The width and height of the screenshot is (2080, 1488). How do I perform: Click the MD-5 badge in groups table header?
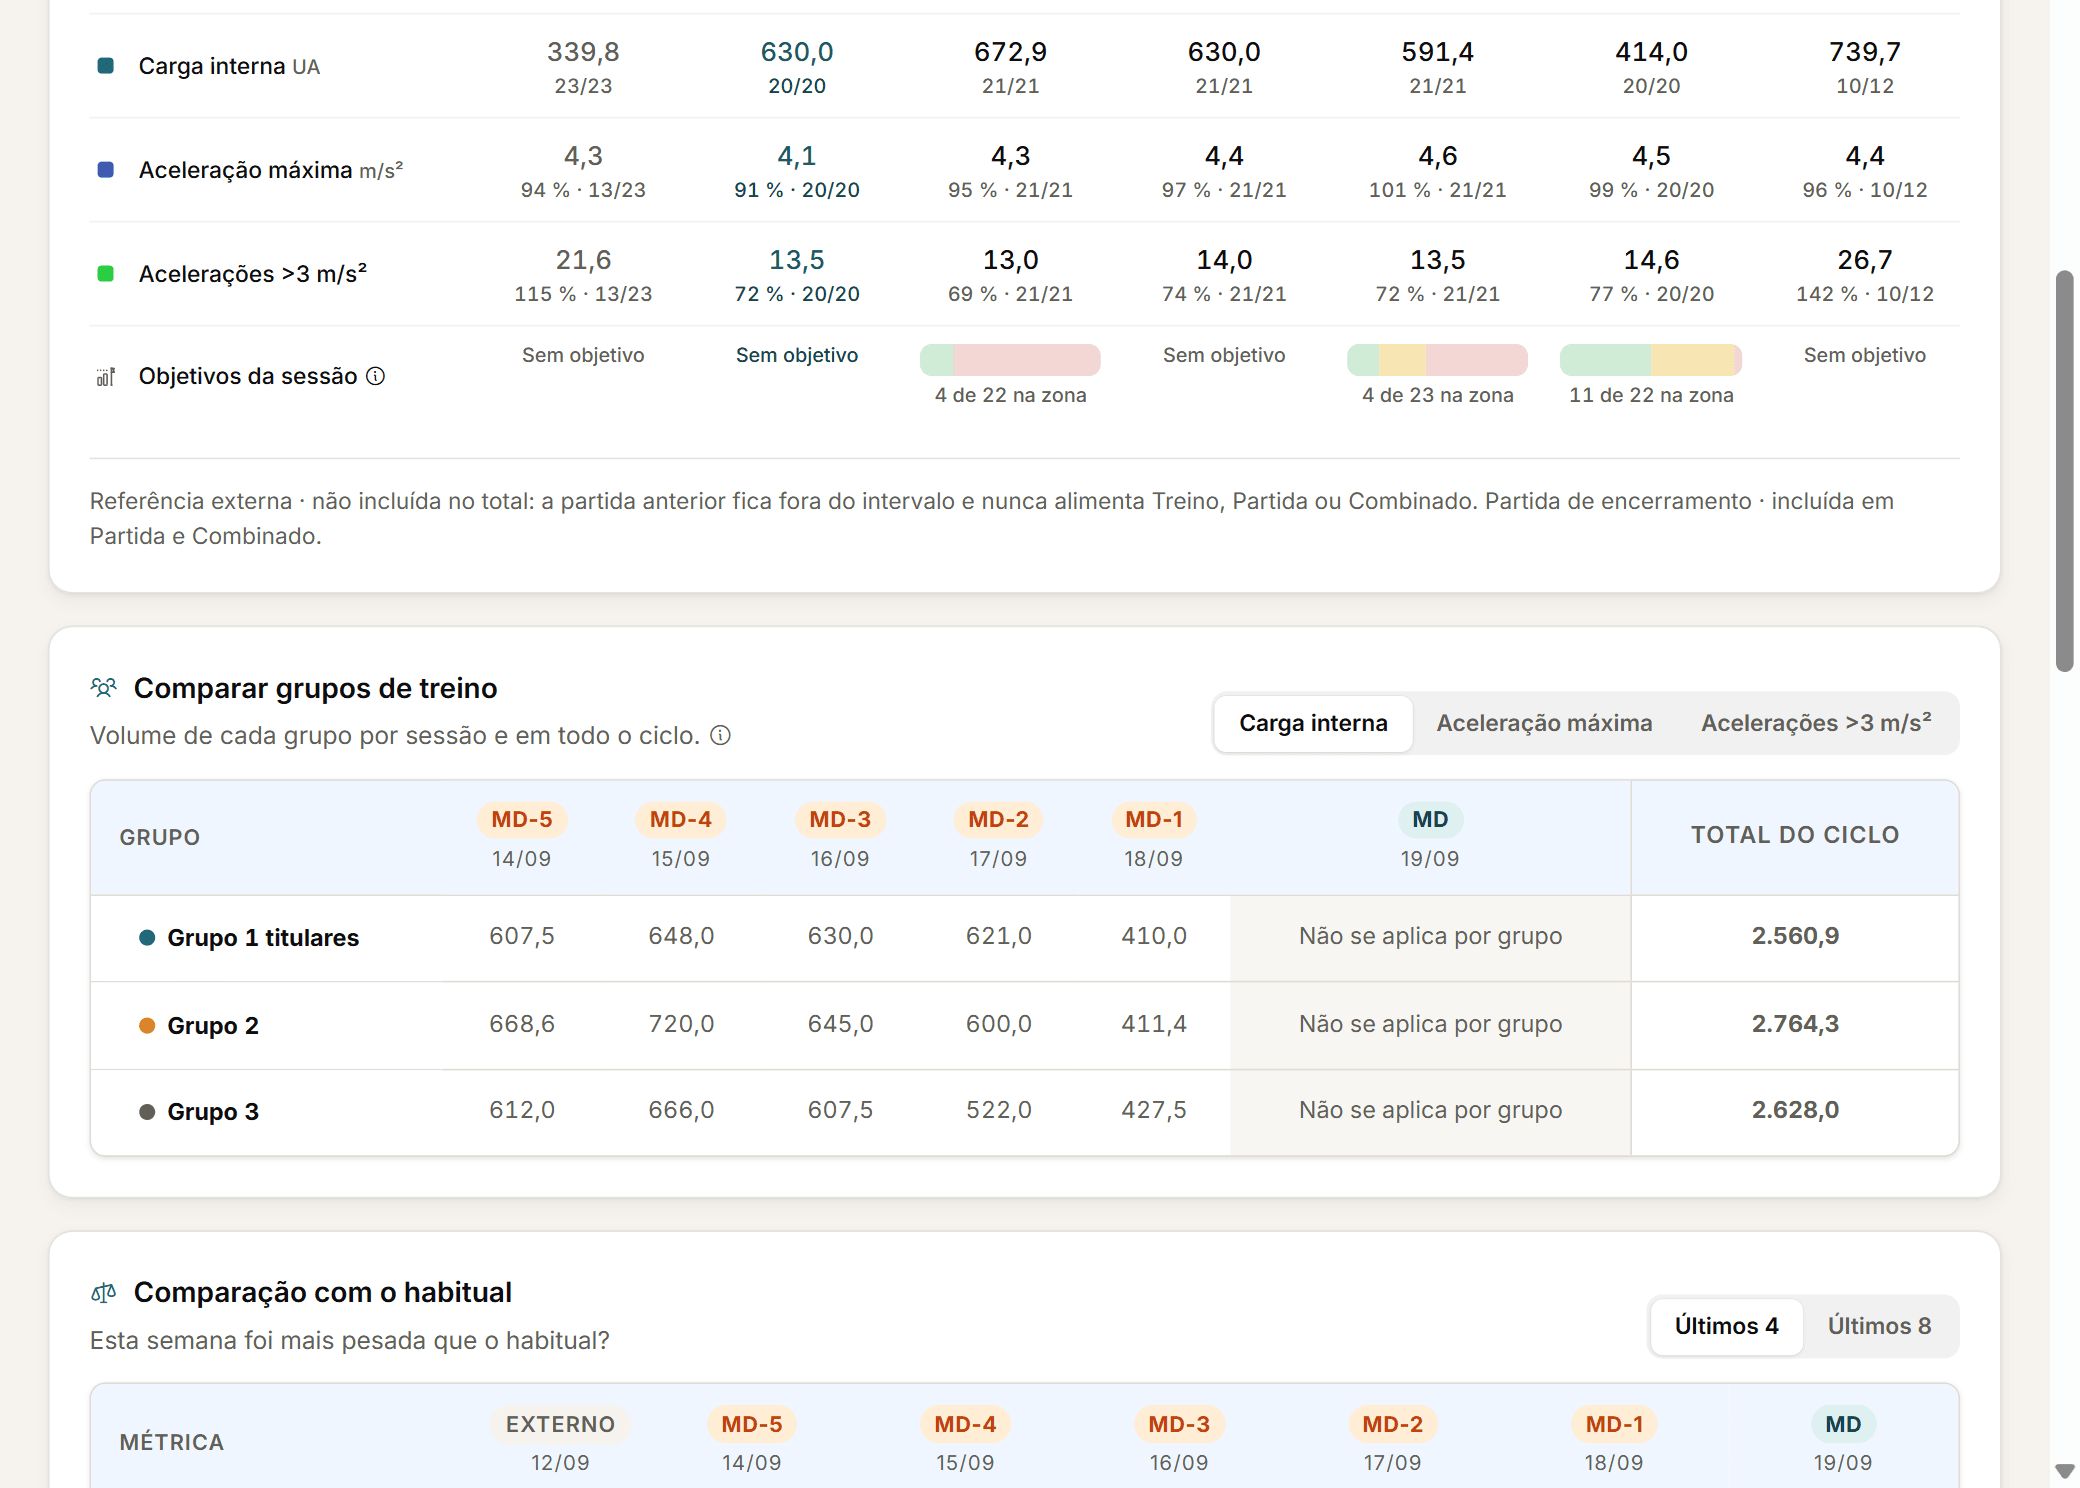(522, 820)
